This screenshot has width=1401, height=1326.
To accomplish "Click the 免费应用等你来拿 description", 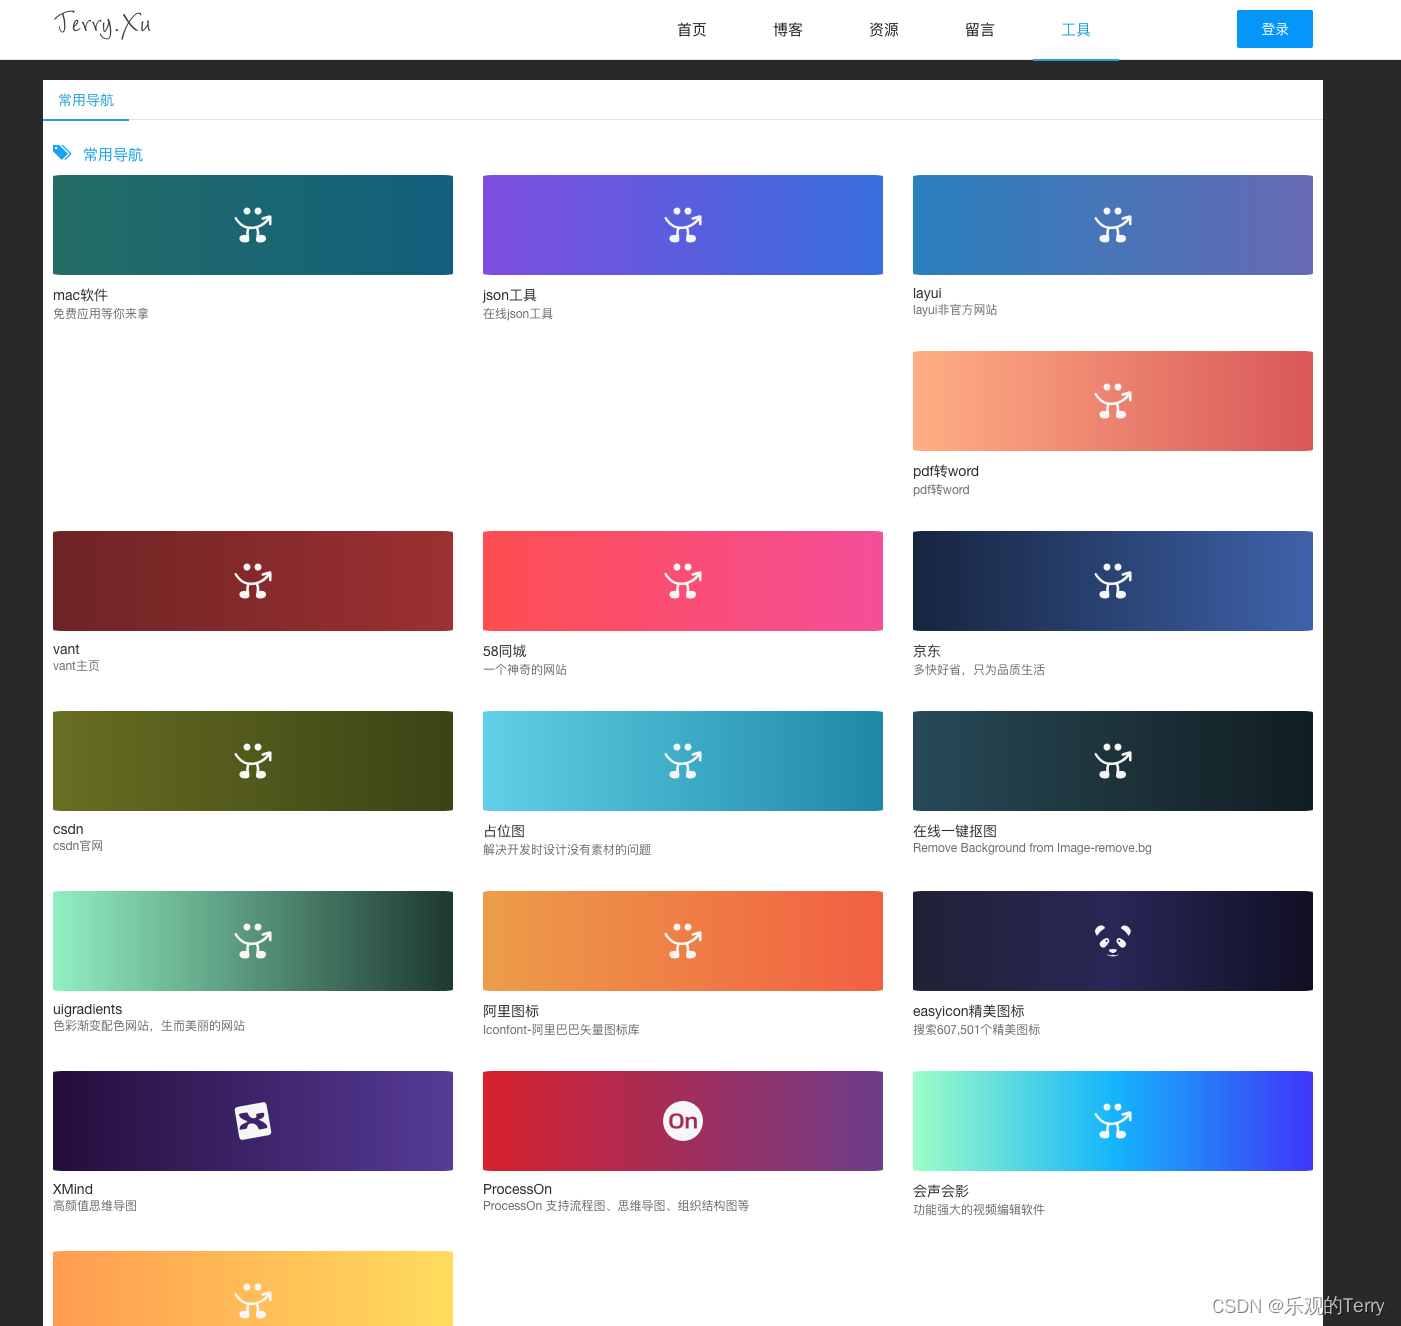I will pyautogui.click(x=101, y=314).
